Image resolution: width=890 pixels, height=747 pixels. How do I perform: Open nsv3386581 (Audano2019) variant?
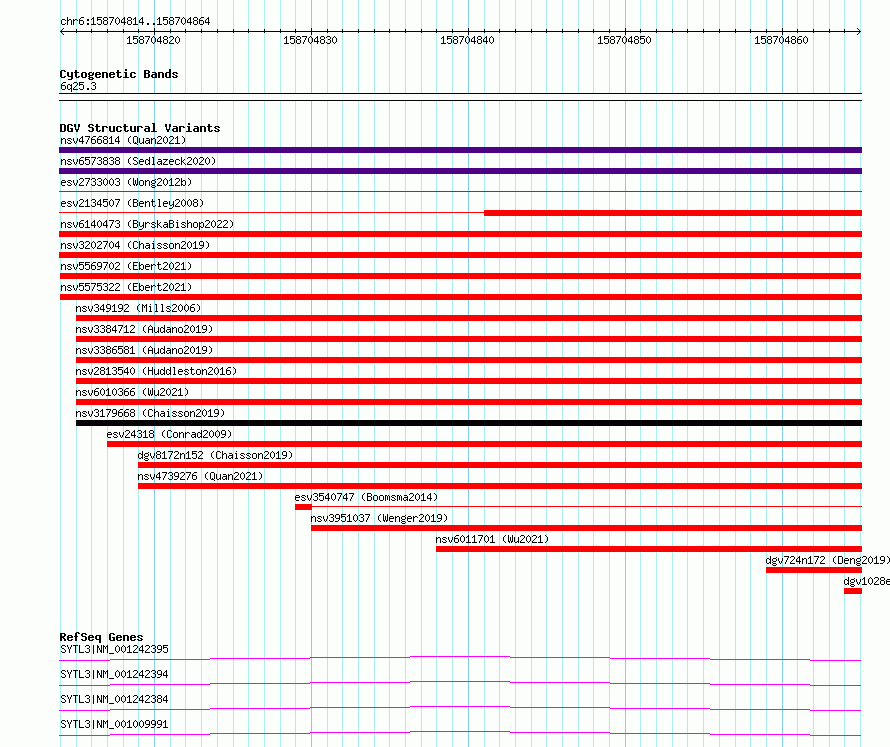coord(144,350)
